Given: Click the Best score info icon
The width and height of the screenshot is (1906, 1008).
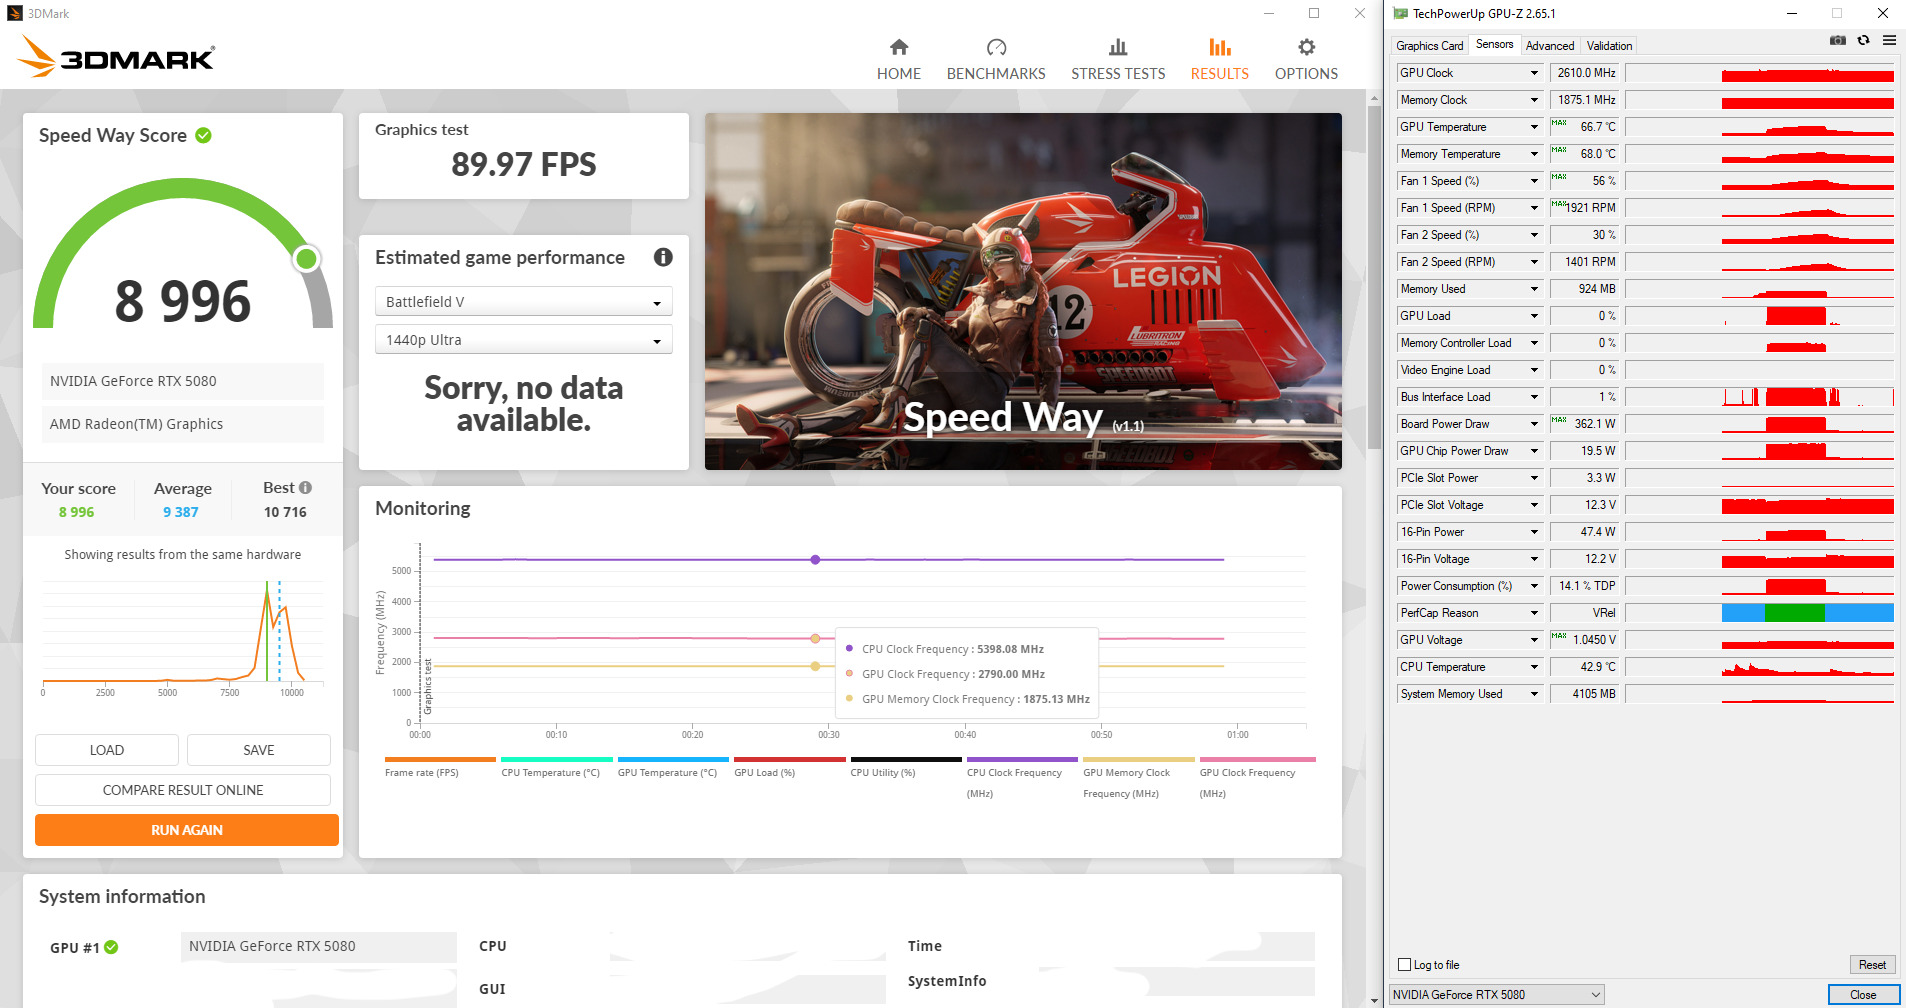Looking at the screenshot, I should point(305,488).
